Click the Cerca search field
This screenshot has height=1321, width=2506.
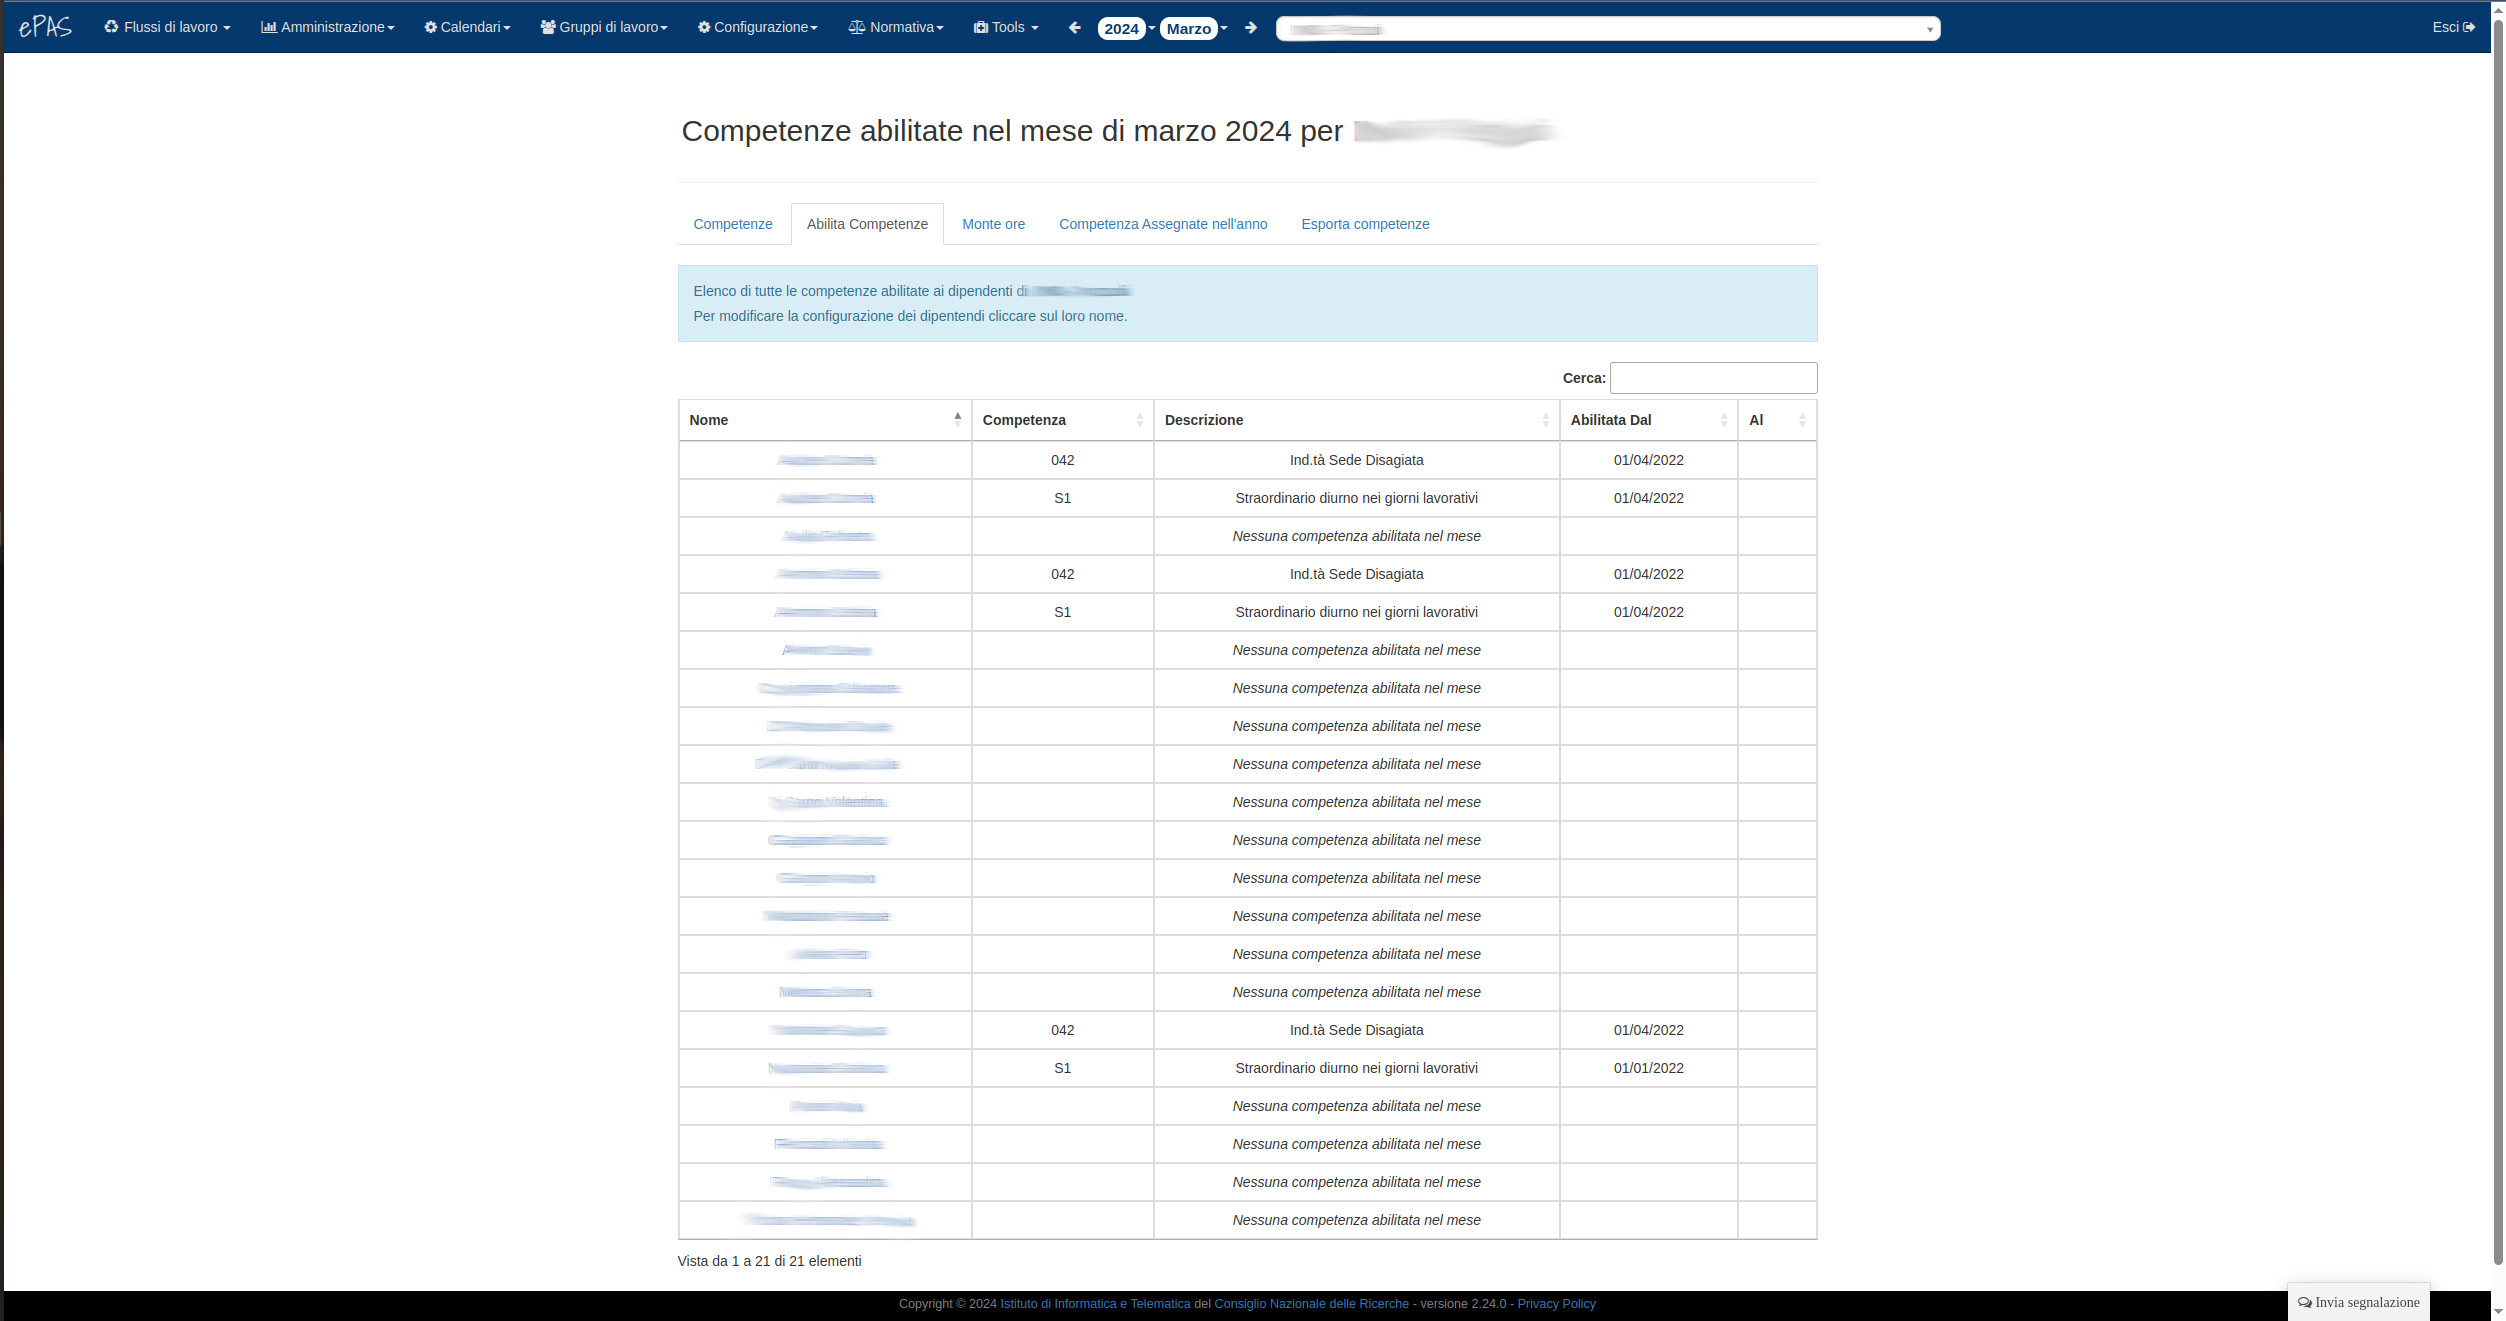1712,378
